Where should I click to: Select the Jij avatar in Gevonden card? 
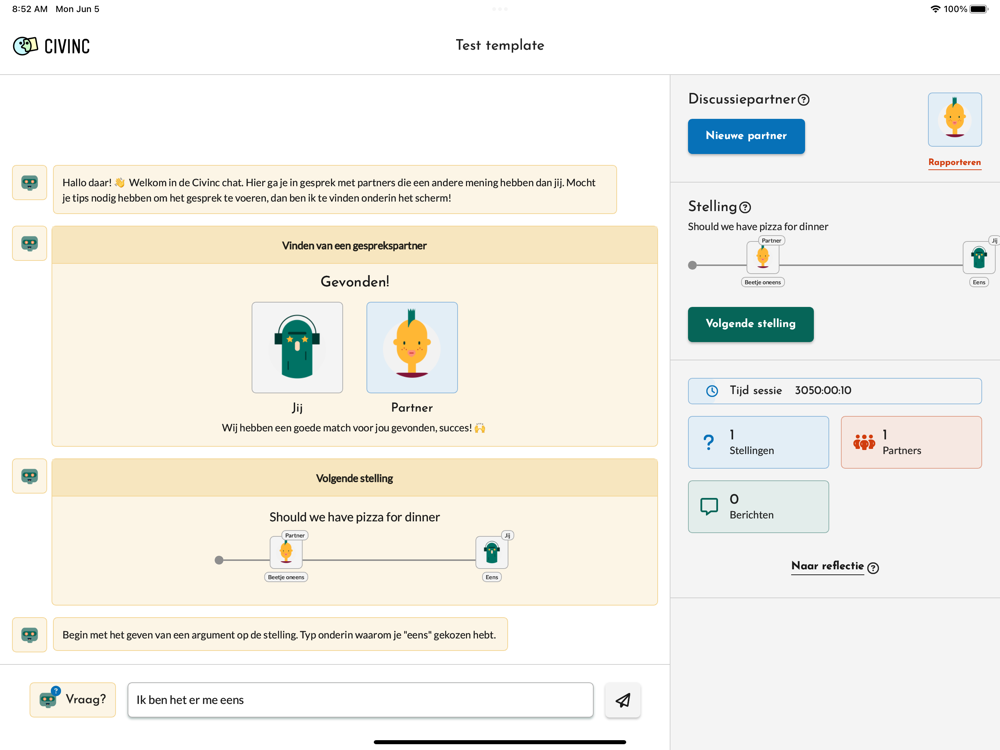coord(297,348)
